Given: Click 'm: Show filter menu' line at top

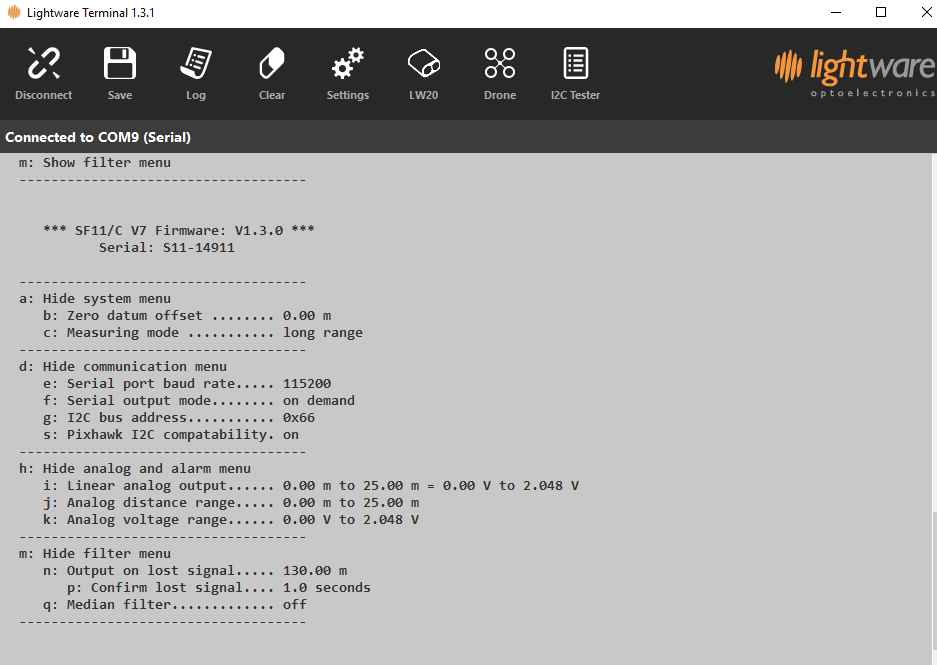Looking at the screenshot, I should tap(94, 163).
